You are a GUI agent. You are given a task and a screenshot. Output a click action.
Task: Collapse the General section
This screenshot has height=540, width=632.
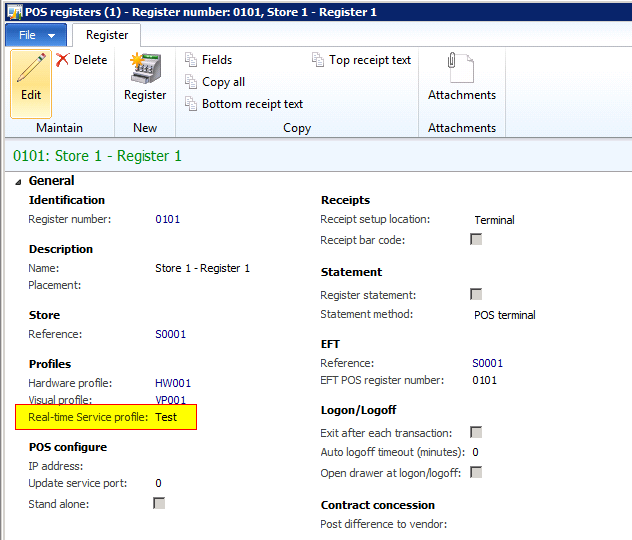20,181
